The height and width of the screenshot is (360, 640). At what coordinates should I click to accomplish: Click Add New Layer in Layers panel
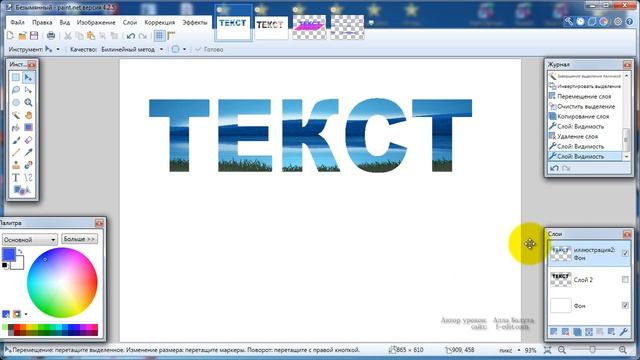553,332
